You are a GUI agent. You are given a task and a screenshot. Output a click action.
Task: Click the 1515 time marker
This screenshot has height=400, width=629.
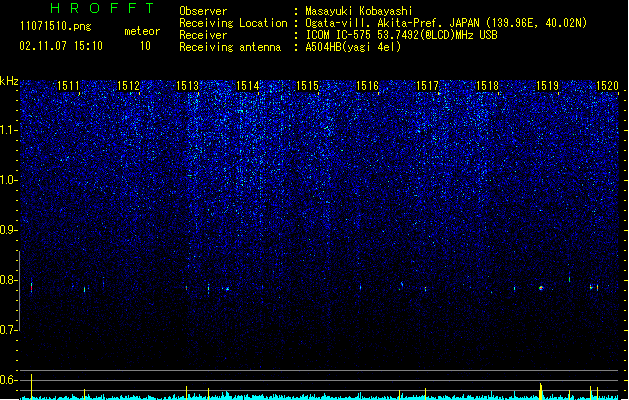(x=307, y=86)
